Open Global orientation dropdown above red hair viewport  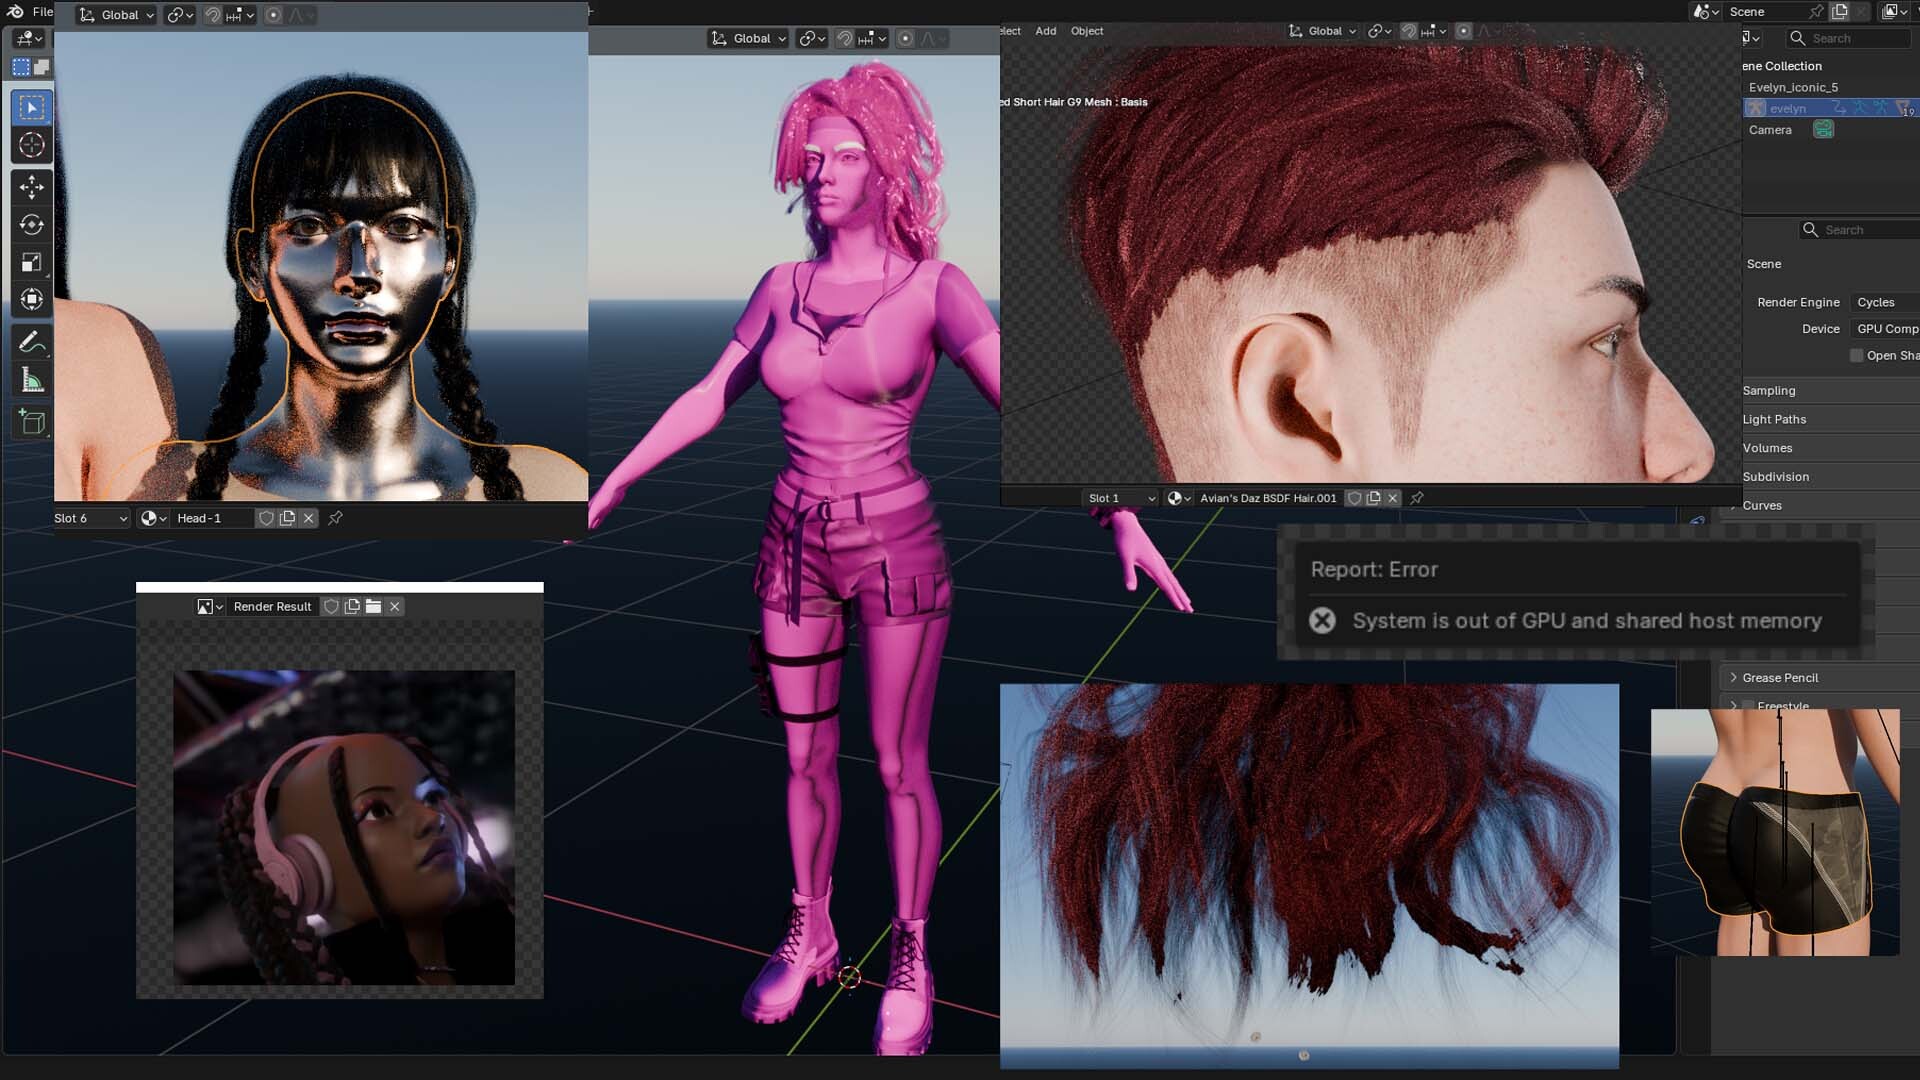(1323, 31)
